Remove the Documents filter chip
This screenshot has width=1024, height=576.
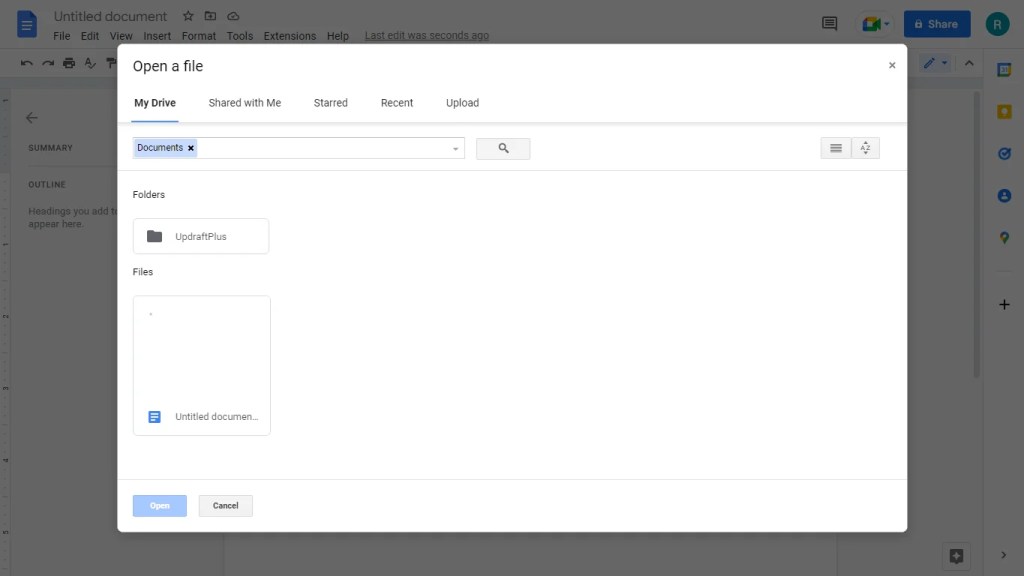pyautogui.click(x=191, y=148)
